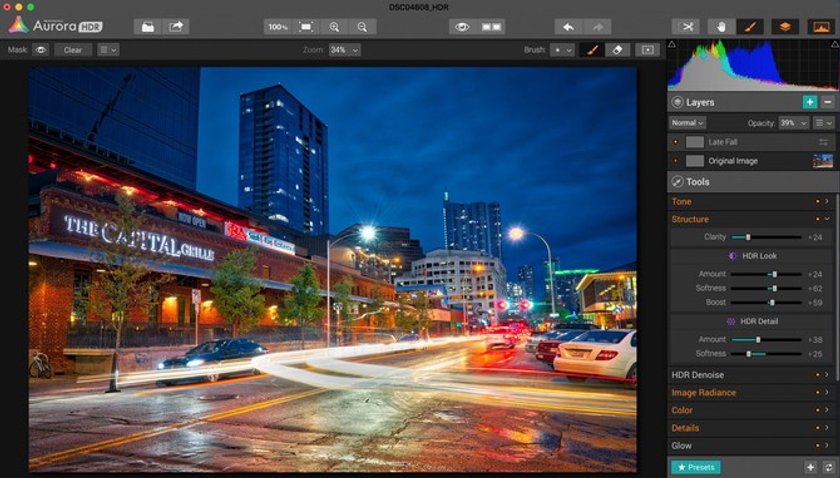Reset tools with circular arrows icon
The height and width of the screenshot is (478, 840).
[828, 467]
